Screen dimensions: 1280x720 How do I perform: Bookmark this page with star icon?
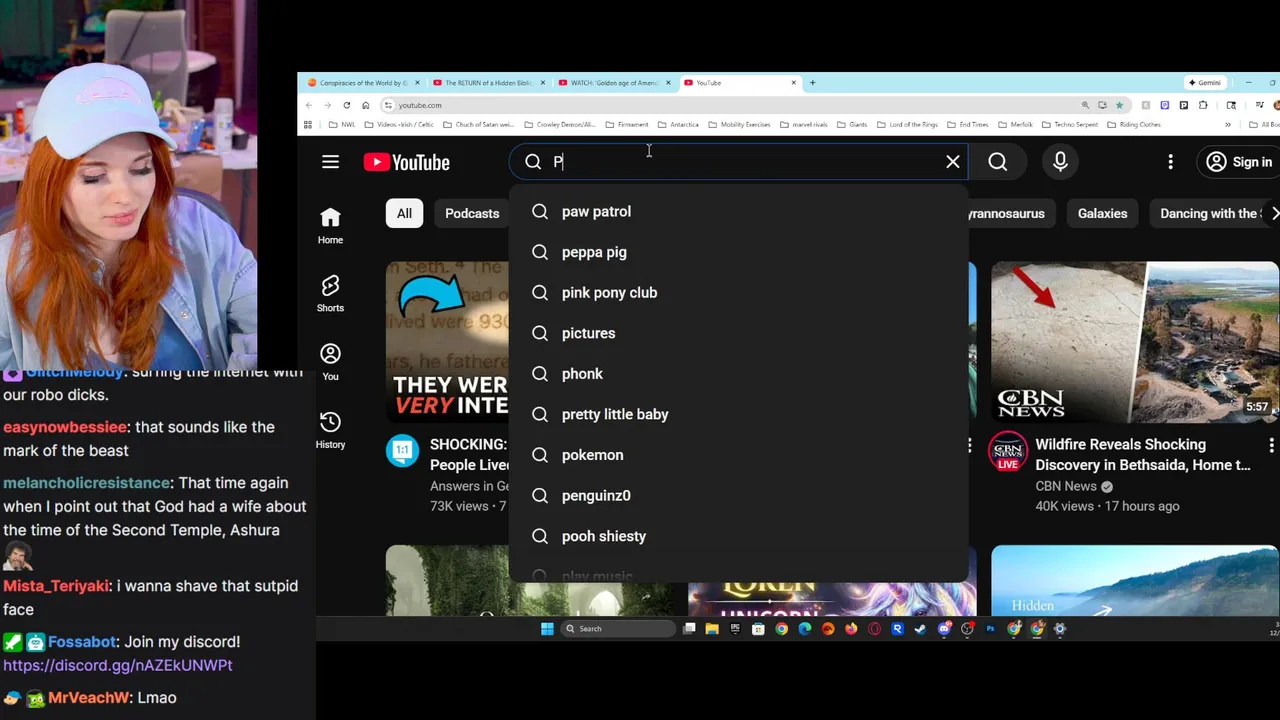[1119, 105]
